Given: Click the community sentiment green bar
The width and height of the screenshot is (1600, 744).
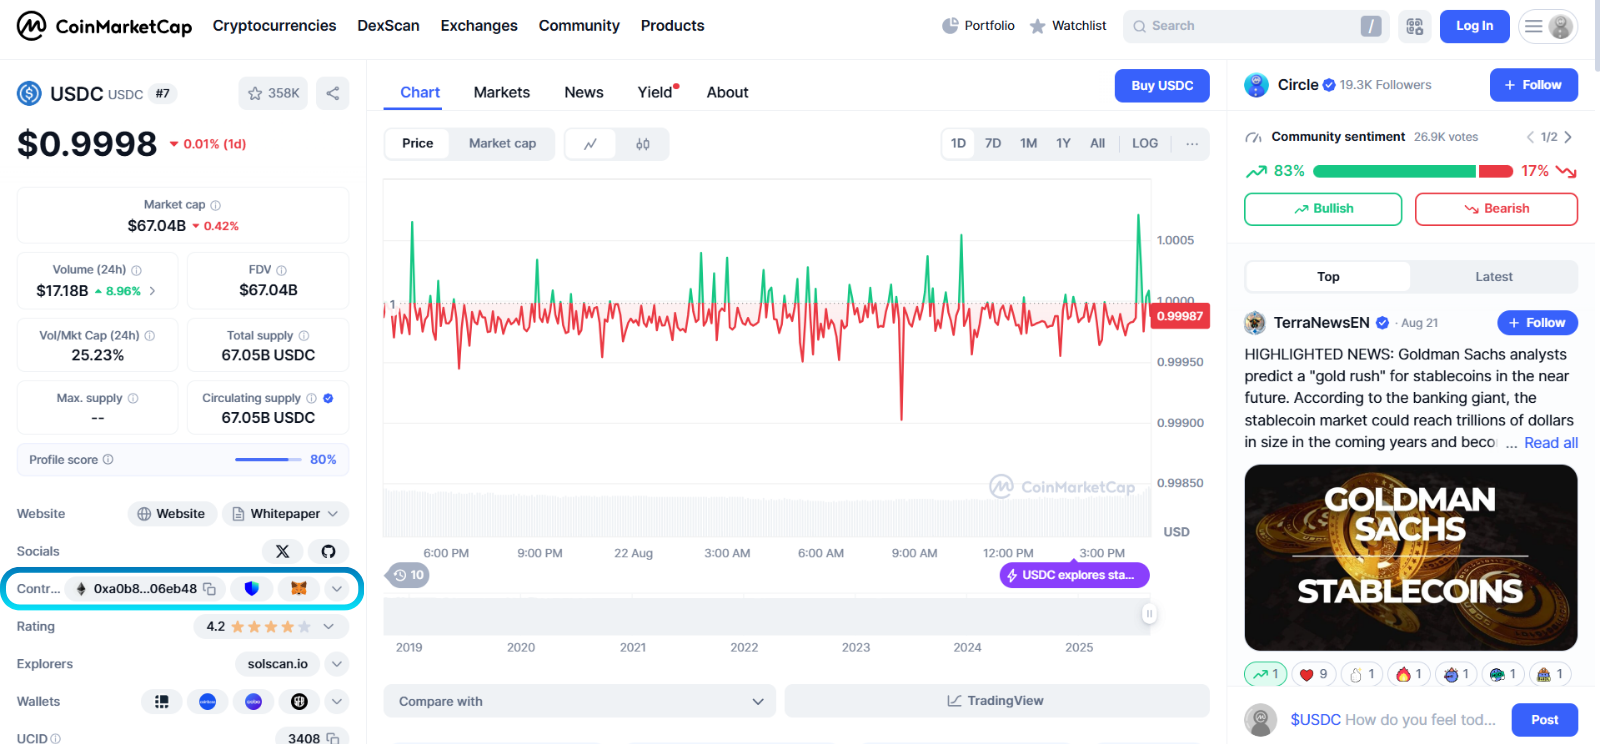Looking at the screenshot, I should (x=1394, y=172).
